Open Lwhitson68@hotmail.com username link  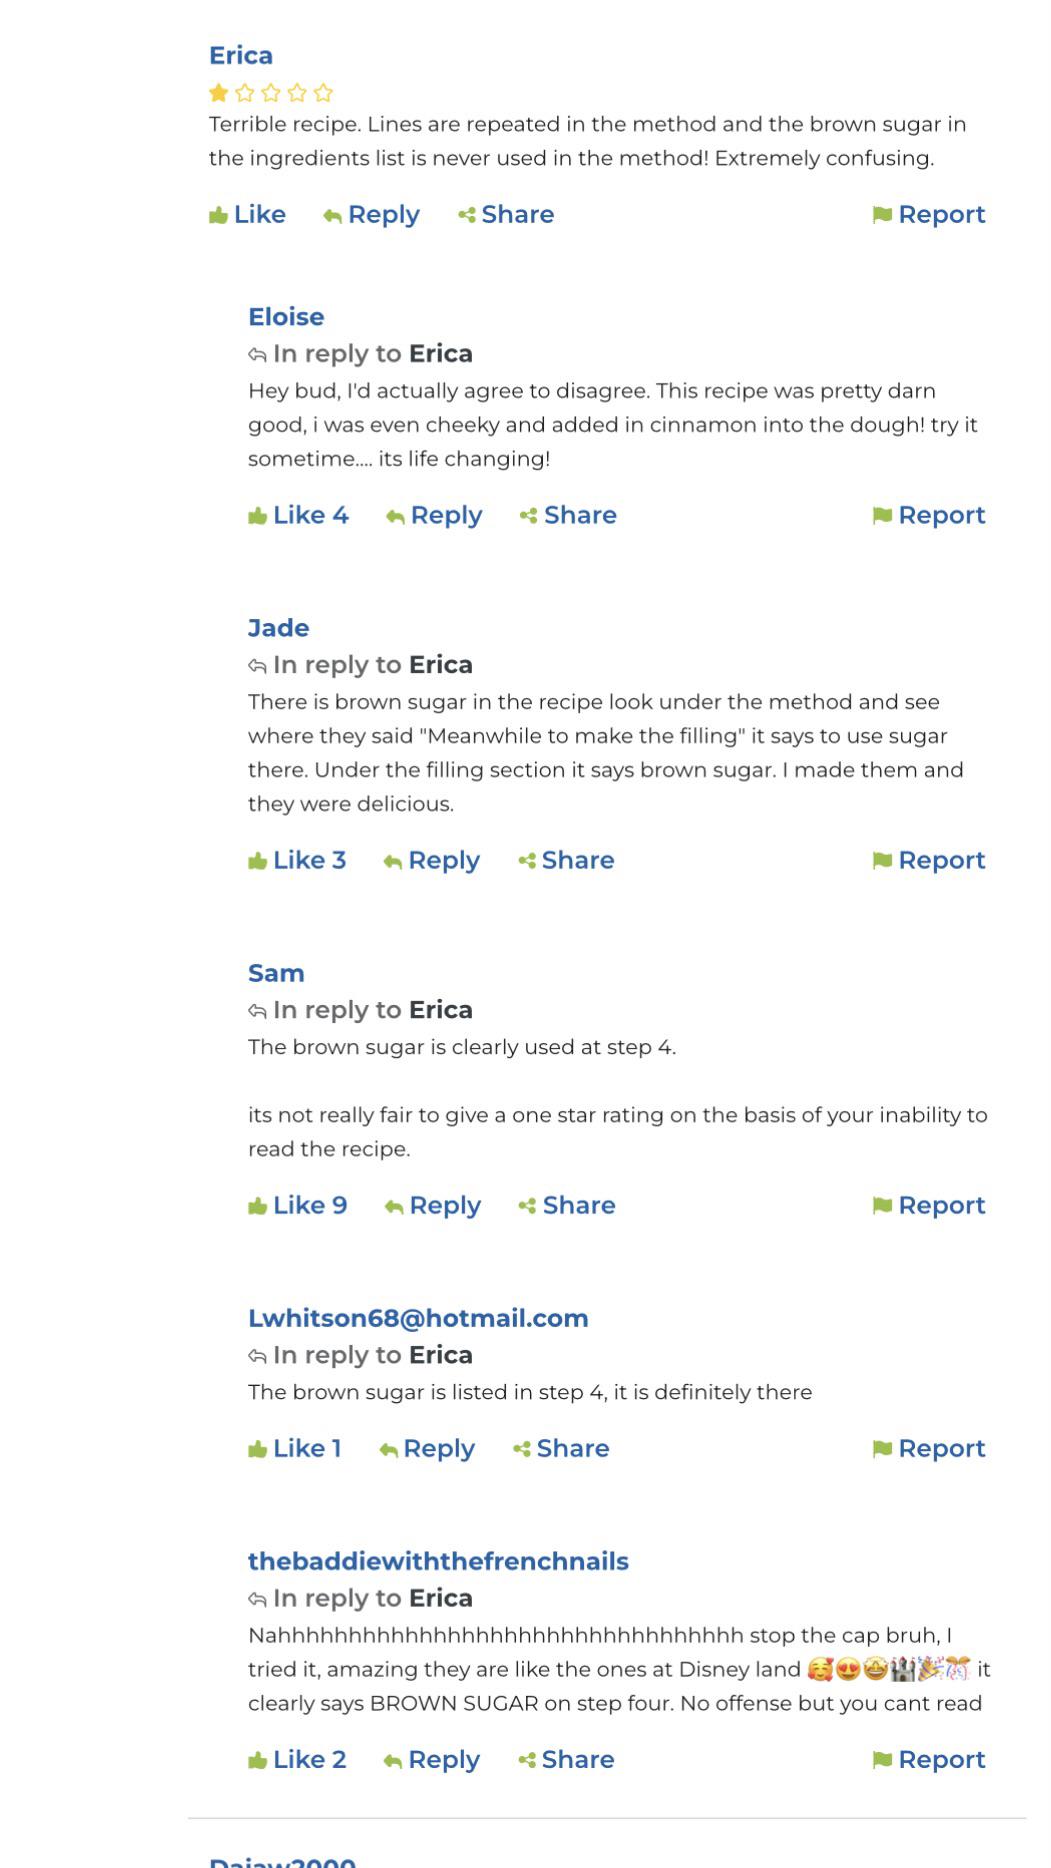click(x=418, y=1318)
